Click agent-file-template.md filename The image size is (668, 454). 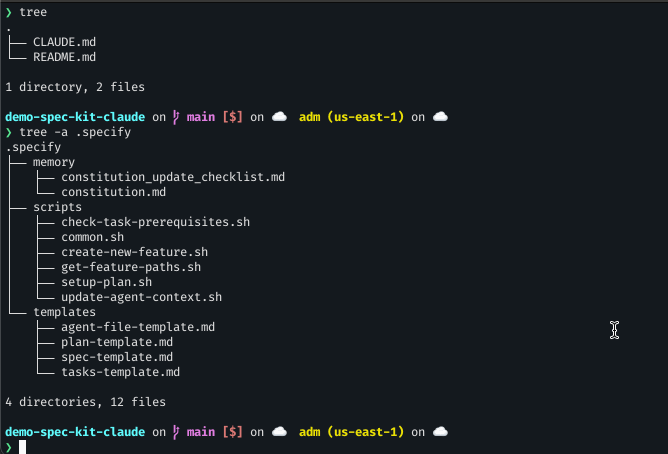point(138,327)
